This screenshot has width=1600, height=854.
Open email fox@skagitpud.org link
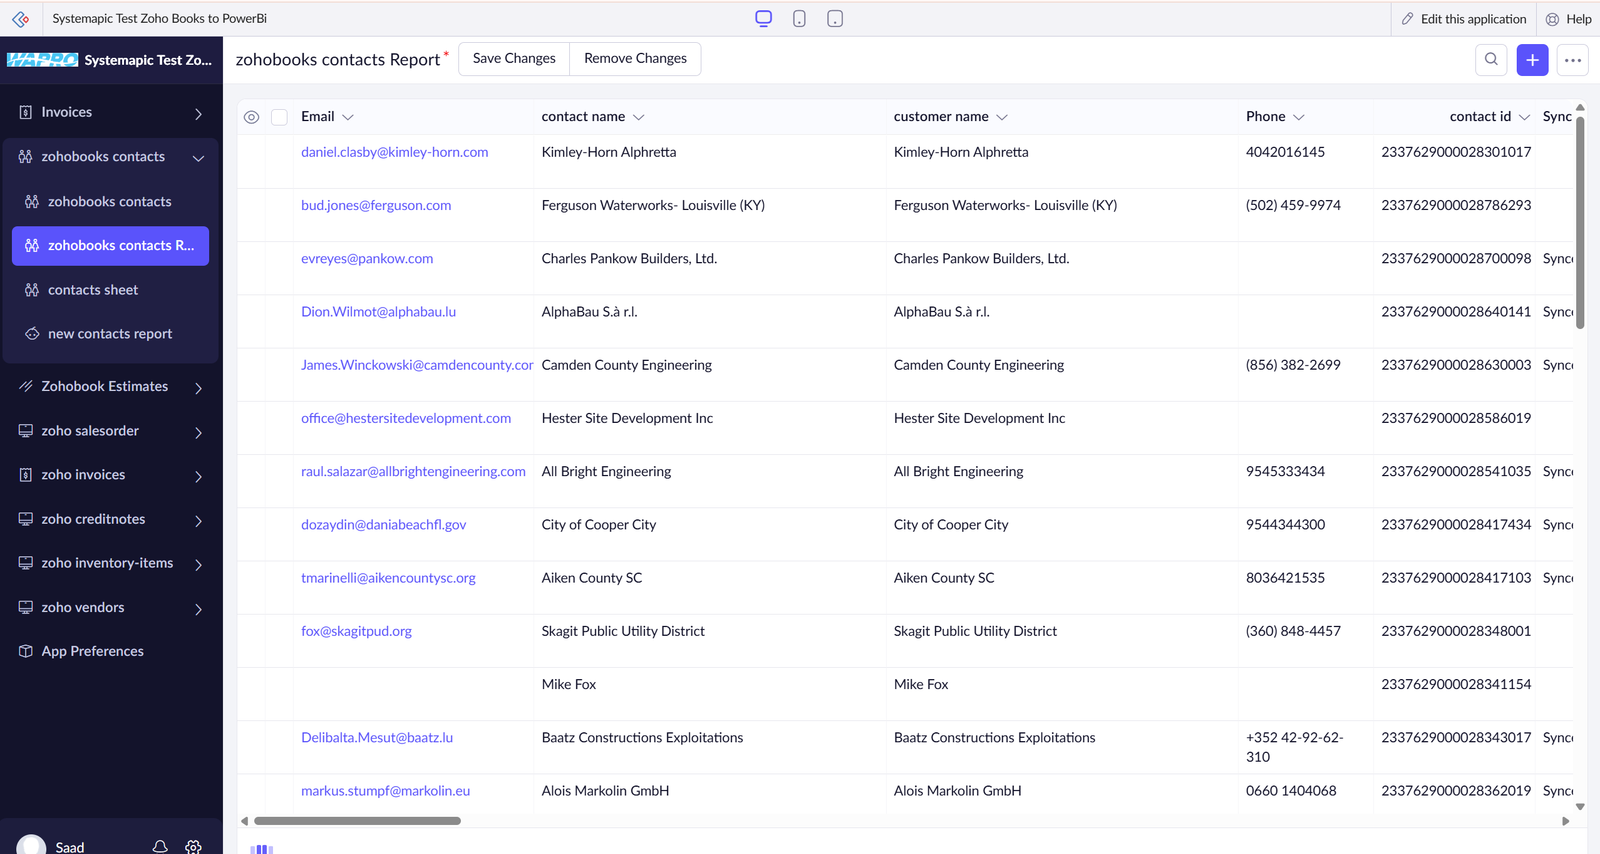click(356, 631)
